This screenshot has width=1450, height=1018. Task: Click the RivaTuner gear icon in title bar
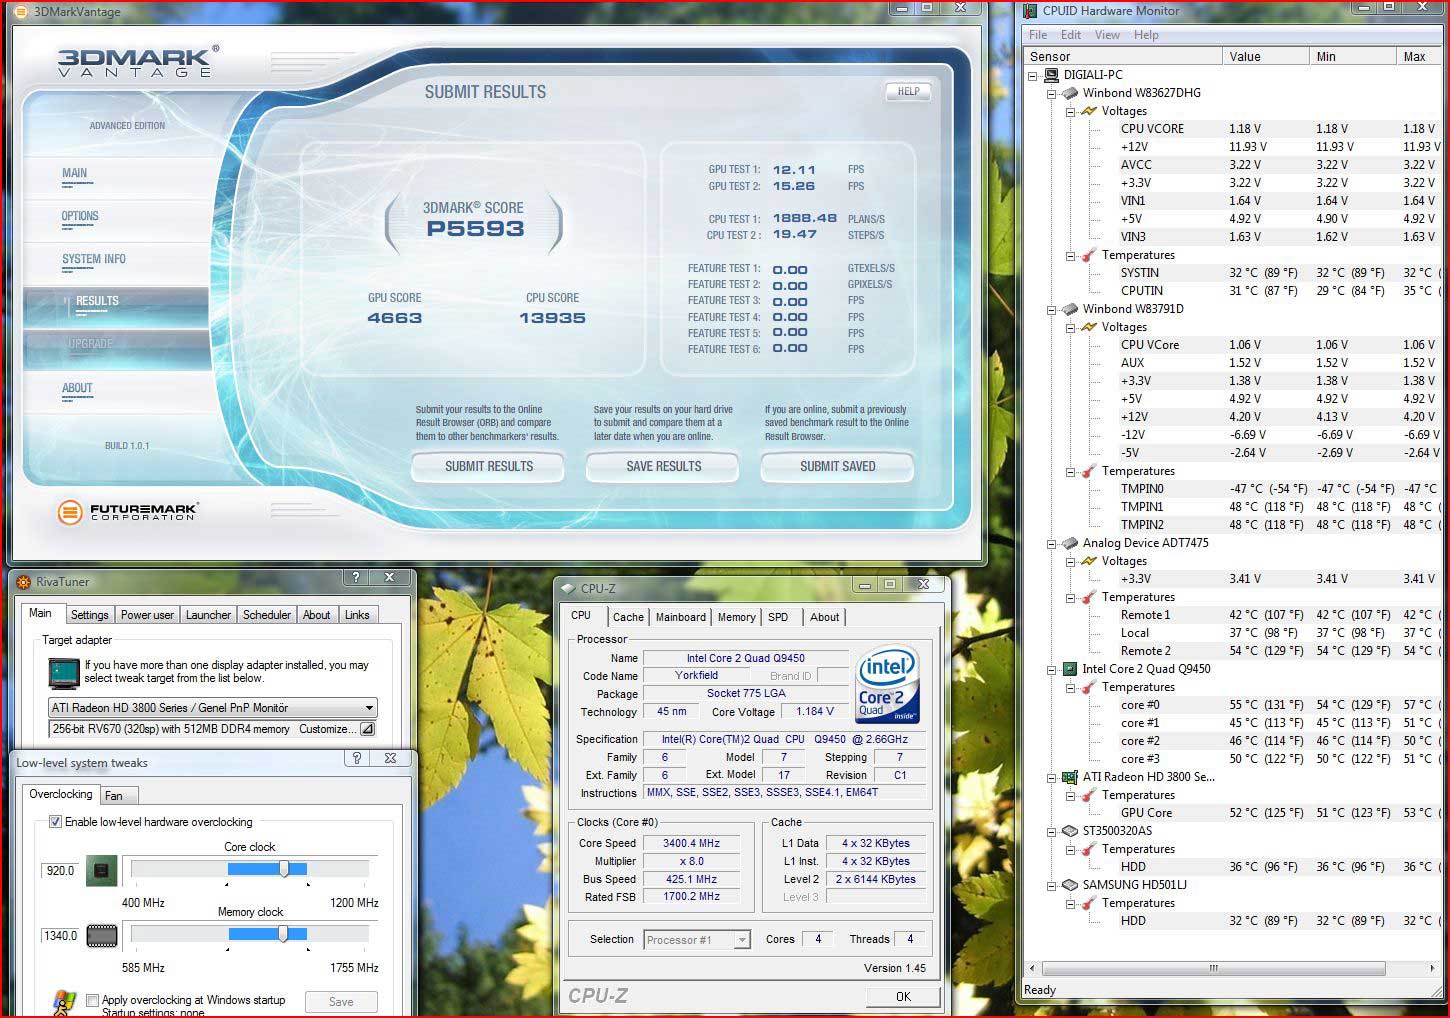click(25, 582)
